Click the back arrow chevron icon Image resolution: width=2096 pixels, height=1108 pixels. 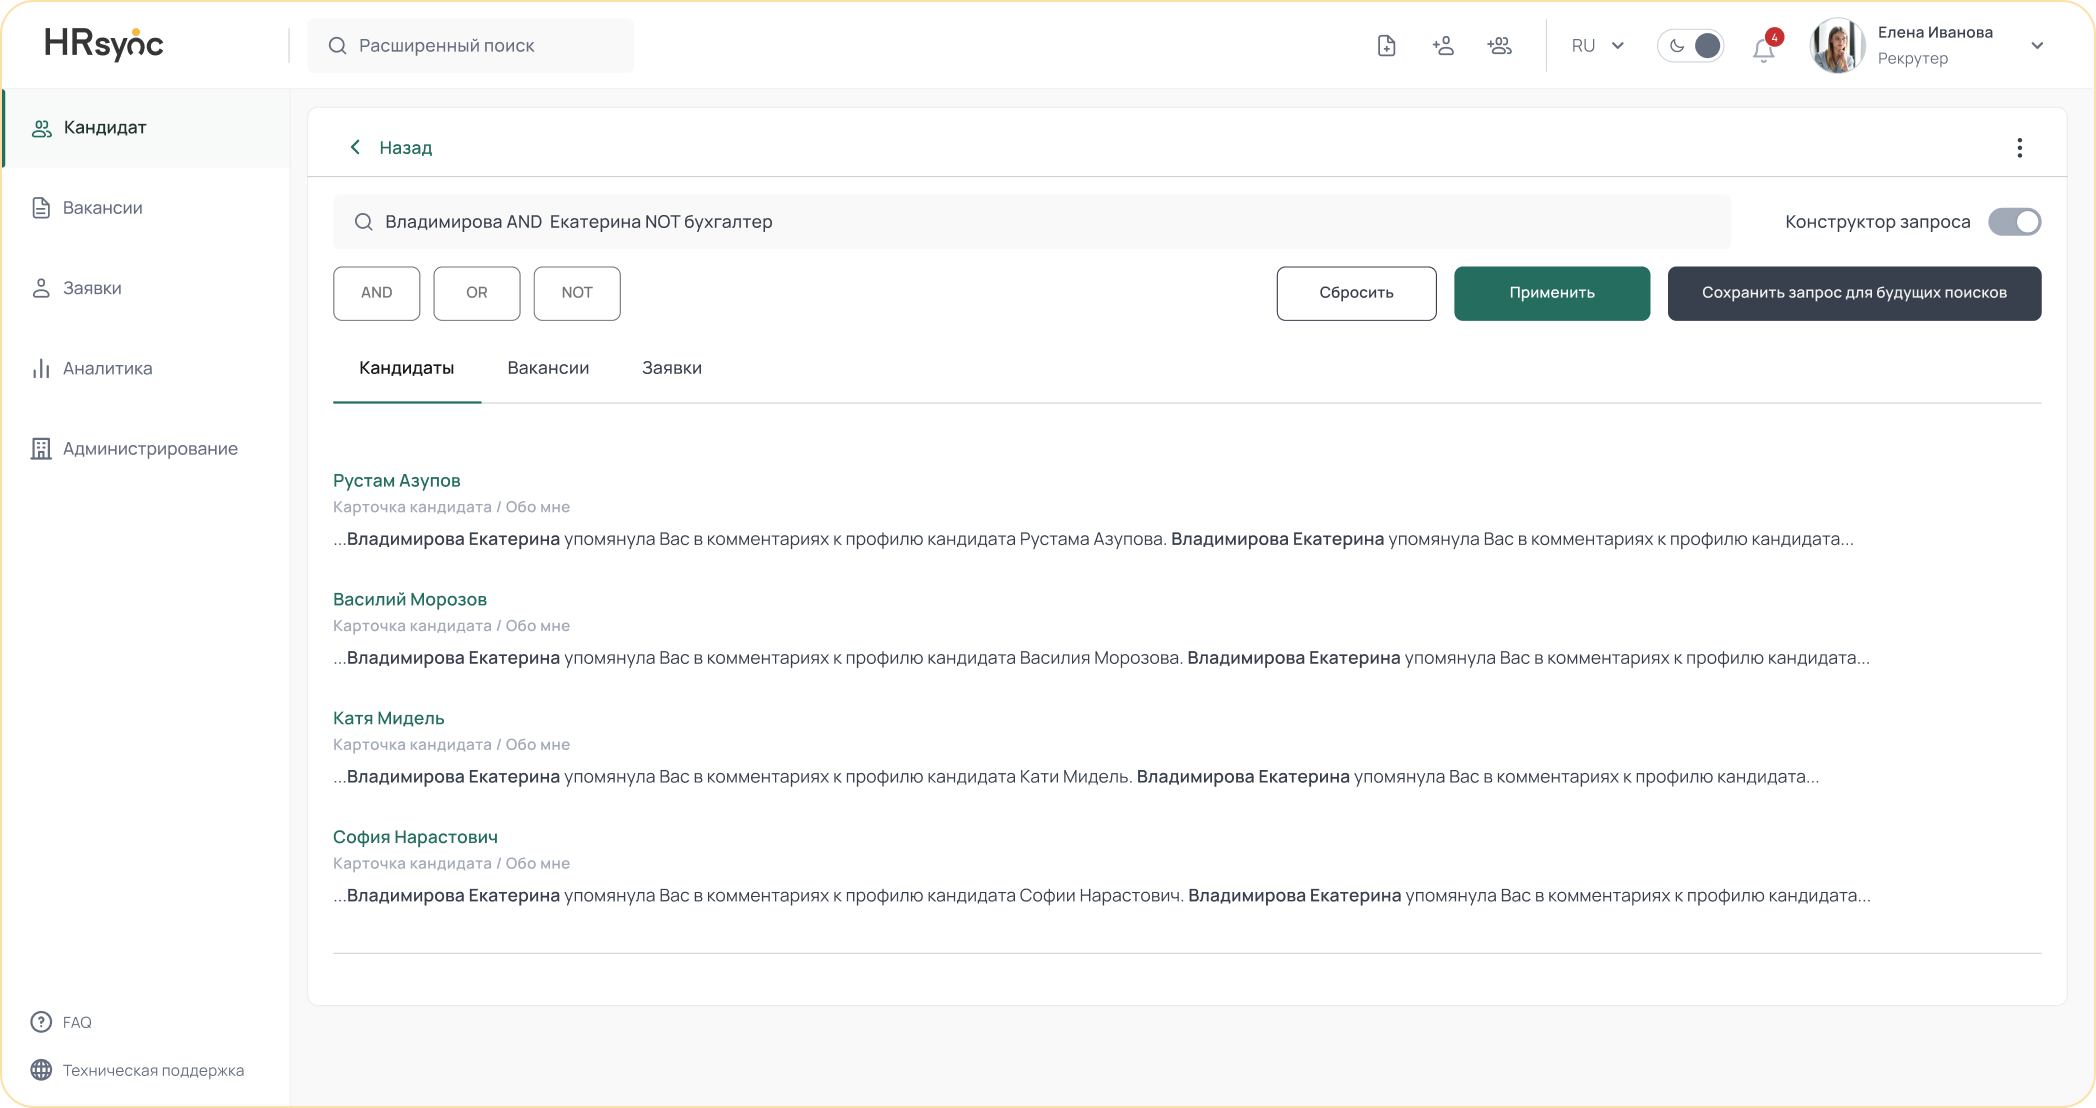pos(355,147)
